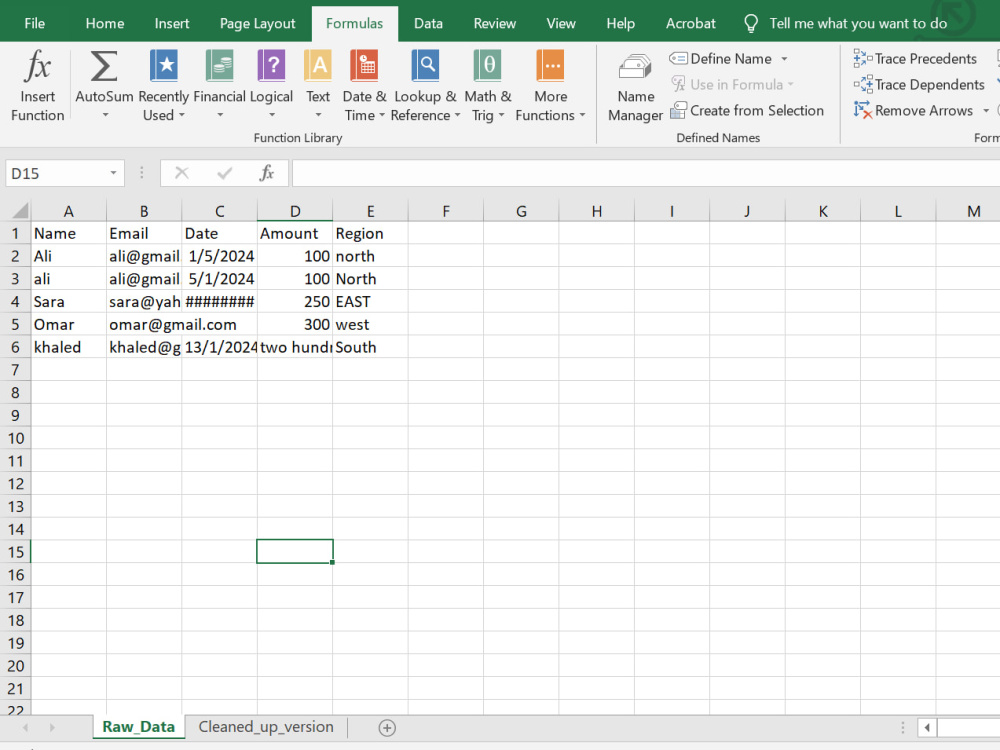Click Select All corner triangle
This screenshot has width=1000, height=750.
[20, 210]
